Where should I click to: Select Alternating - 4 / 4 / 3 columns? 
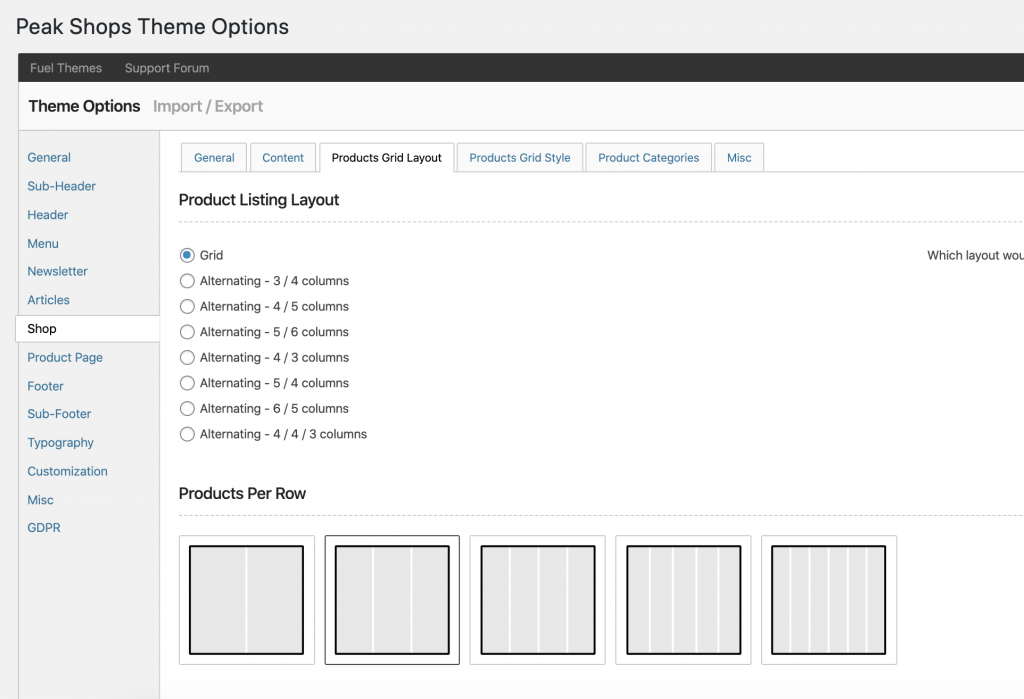(x=187, y=434)
